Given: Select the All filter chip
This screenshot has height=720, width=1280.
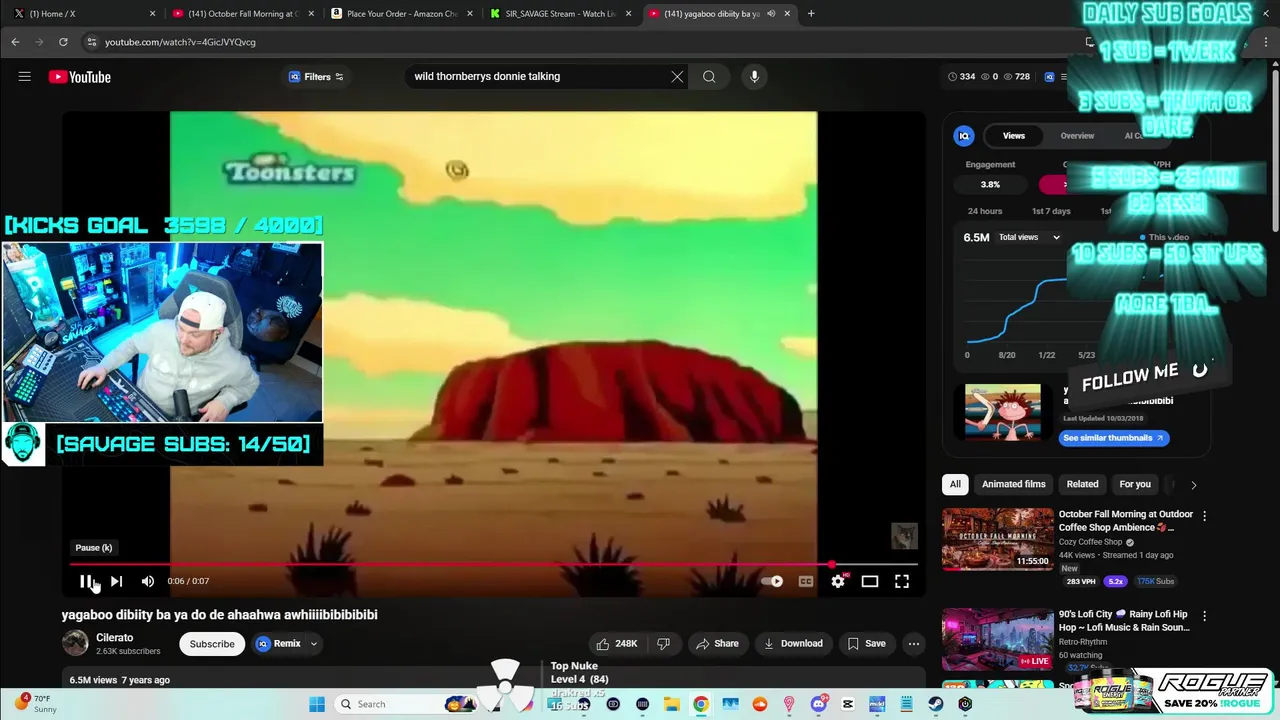Looking at the screenshot, I should 955,484.
